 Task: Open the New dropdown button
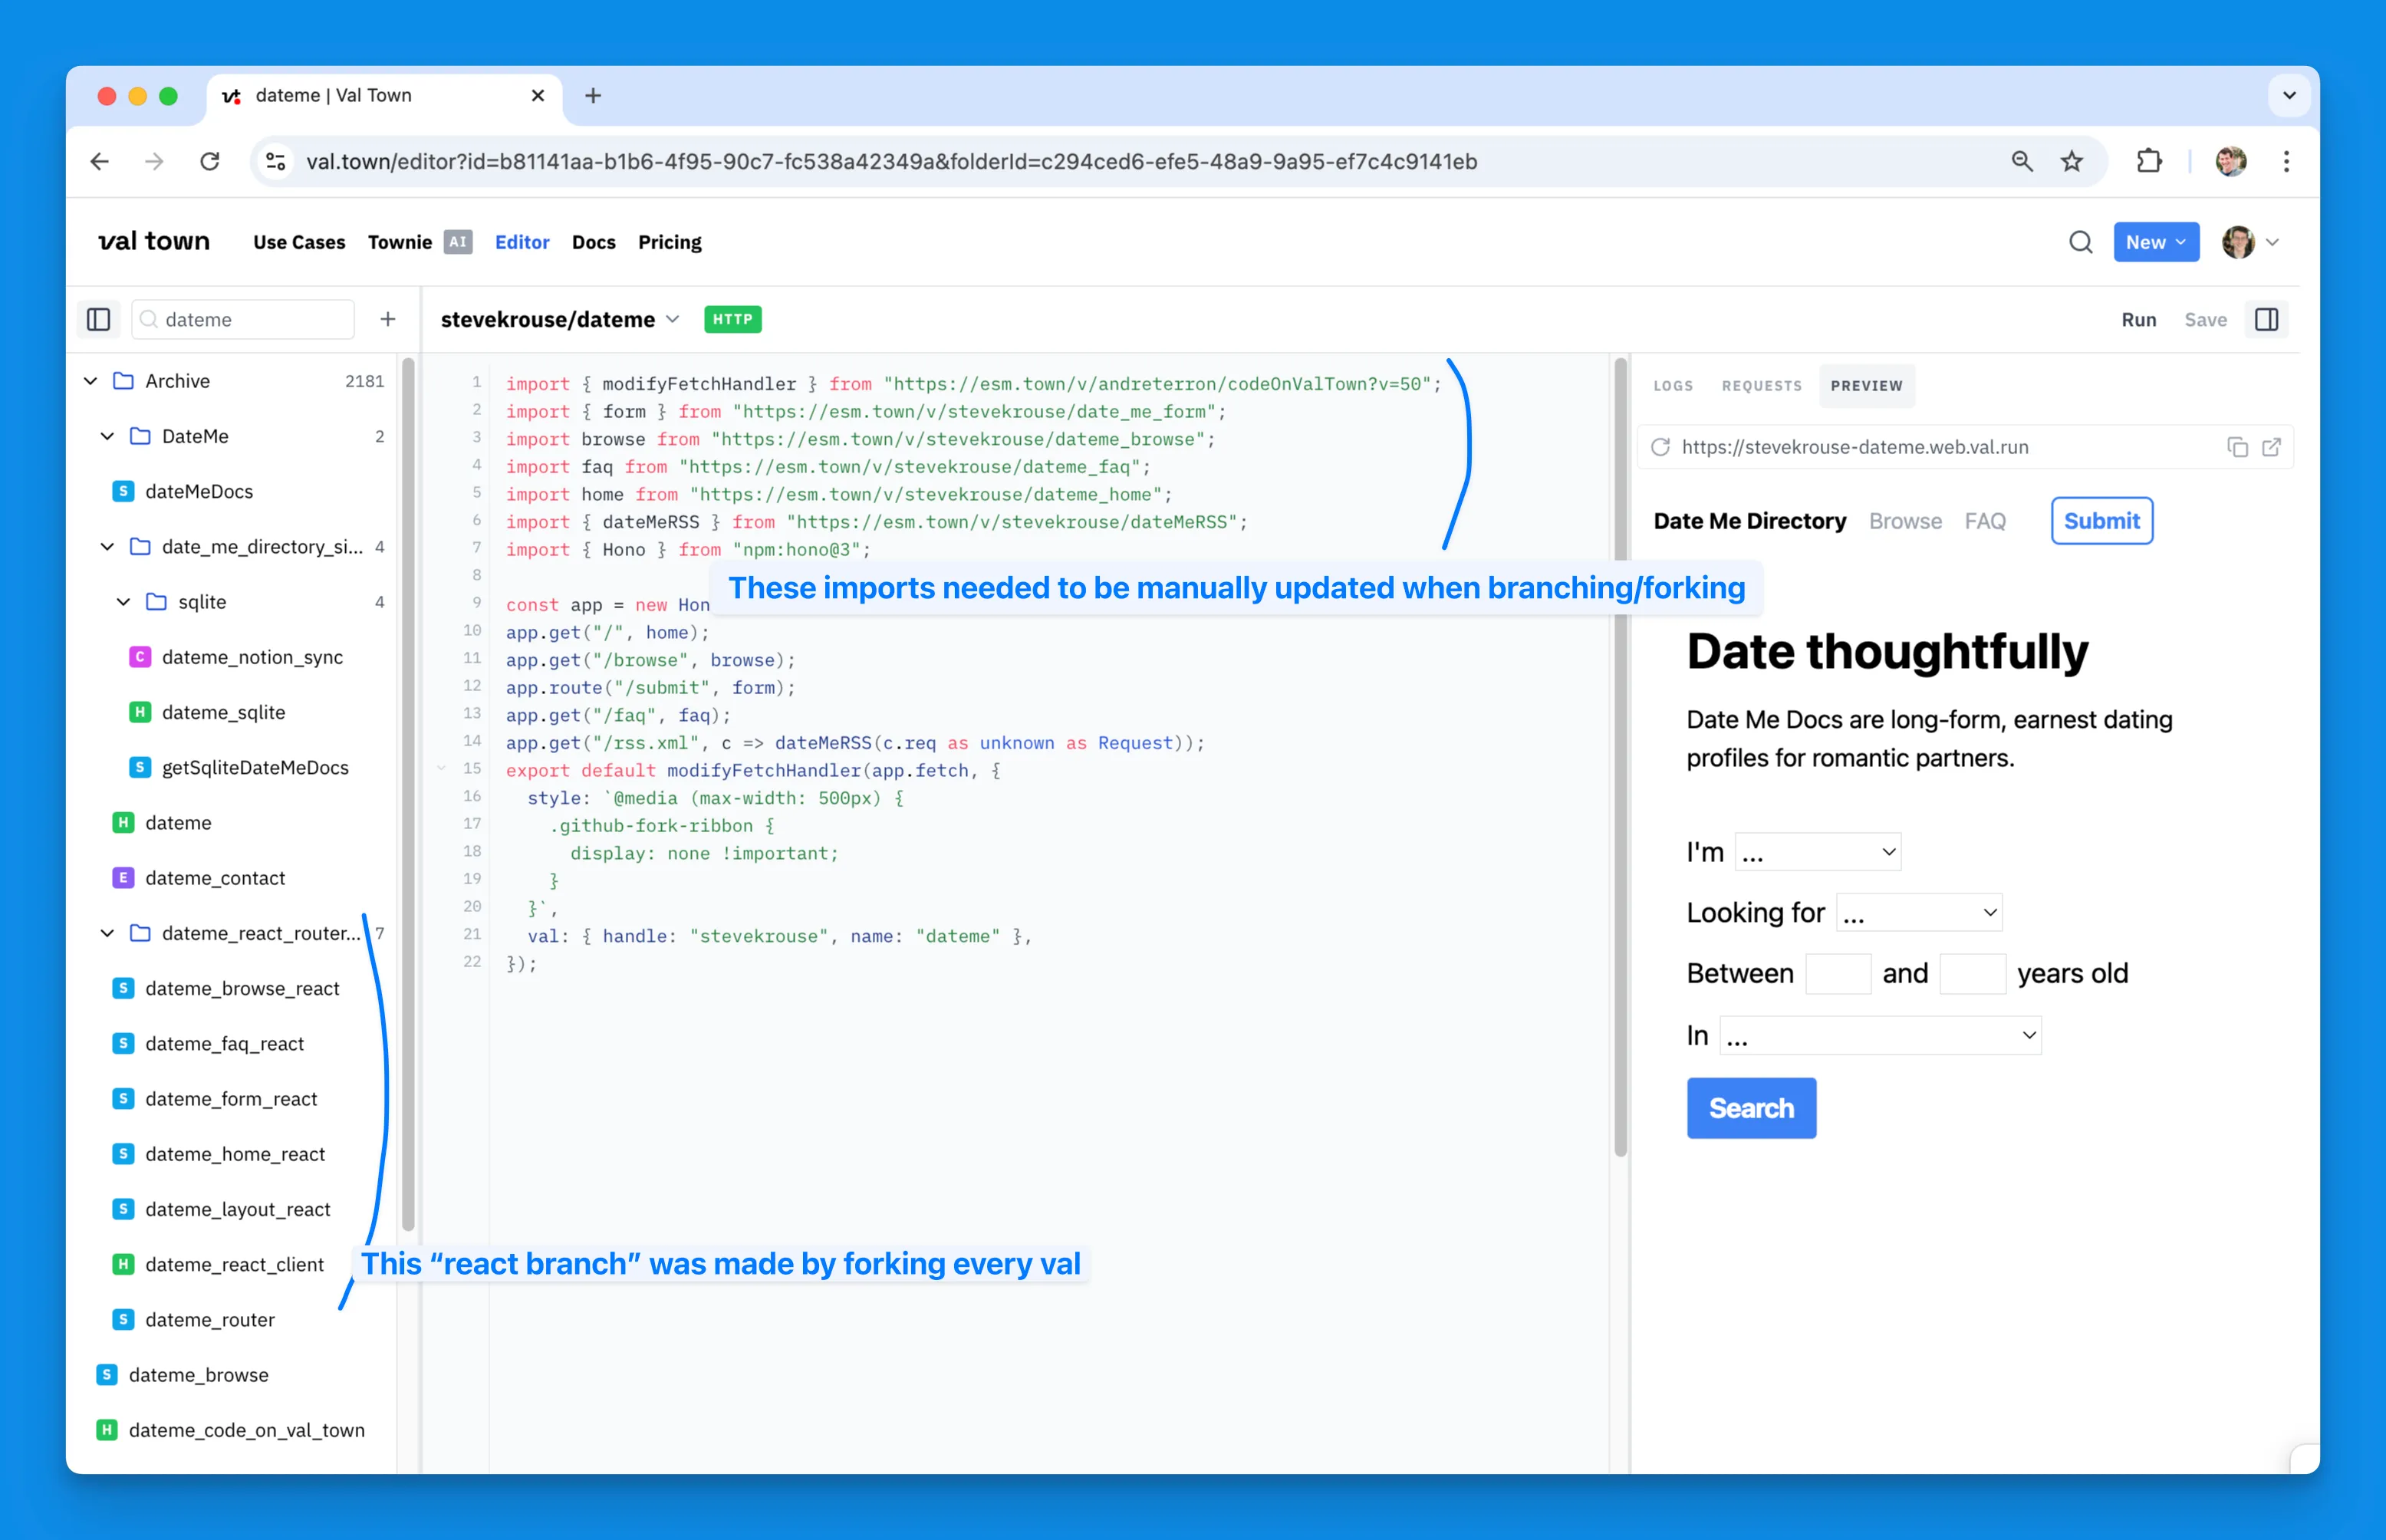pyautogui.click(x=2155, y=242)
